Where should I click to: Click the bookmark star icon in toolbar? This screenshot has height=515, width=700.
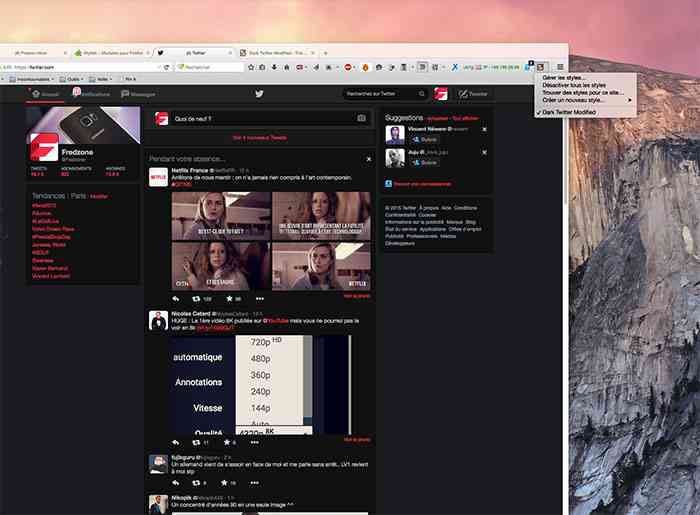pos(251,67)
